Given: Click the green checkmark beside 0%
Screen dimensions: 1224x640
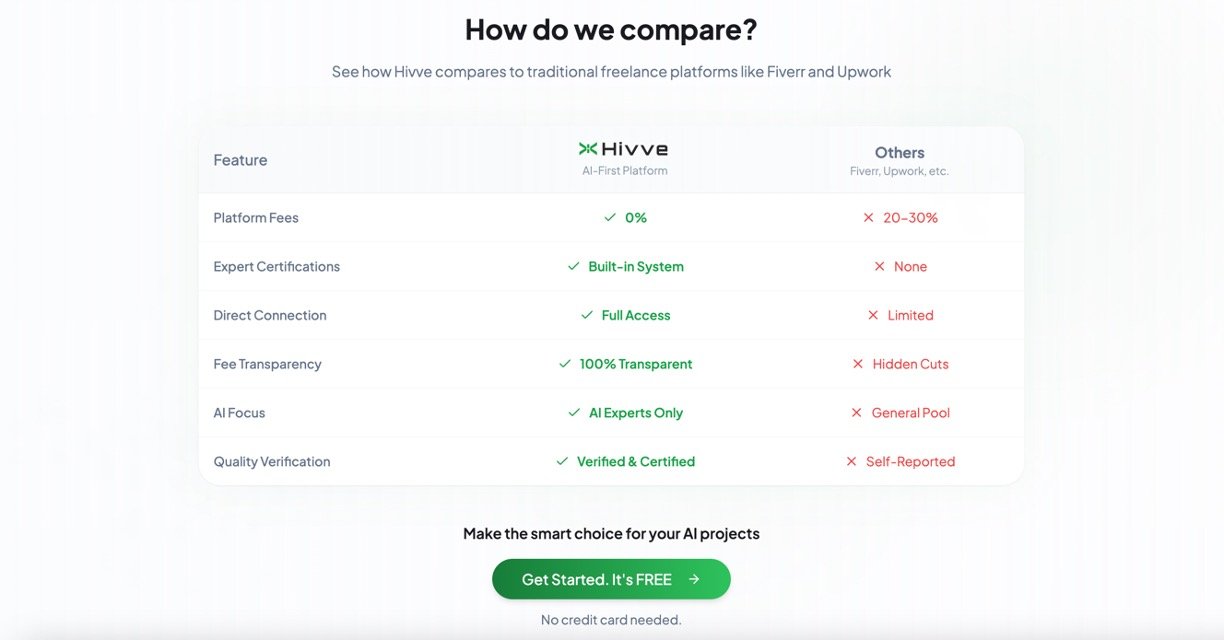Looking at the screenshot, I should tap(610, 218).
